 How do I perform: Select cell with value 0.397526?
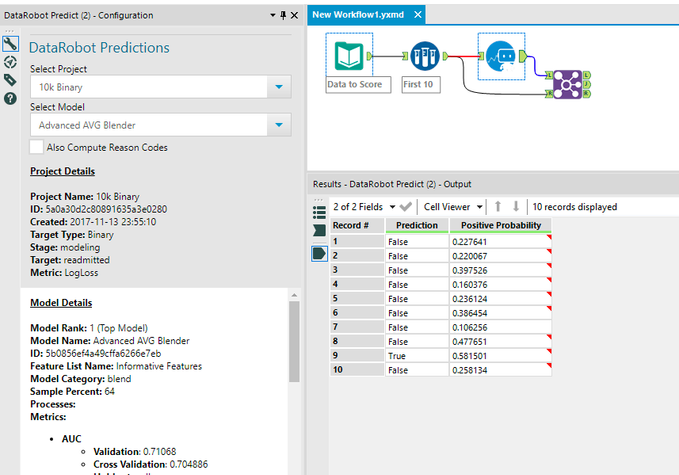coord(501,270)
